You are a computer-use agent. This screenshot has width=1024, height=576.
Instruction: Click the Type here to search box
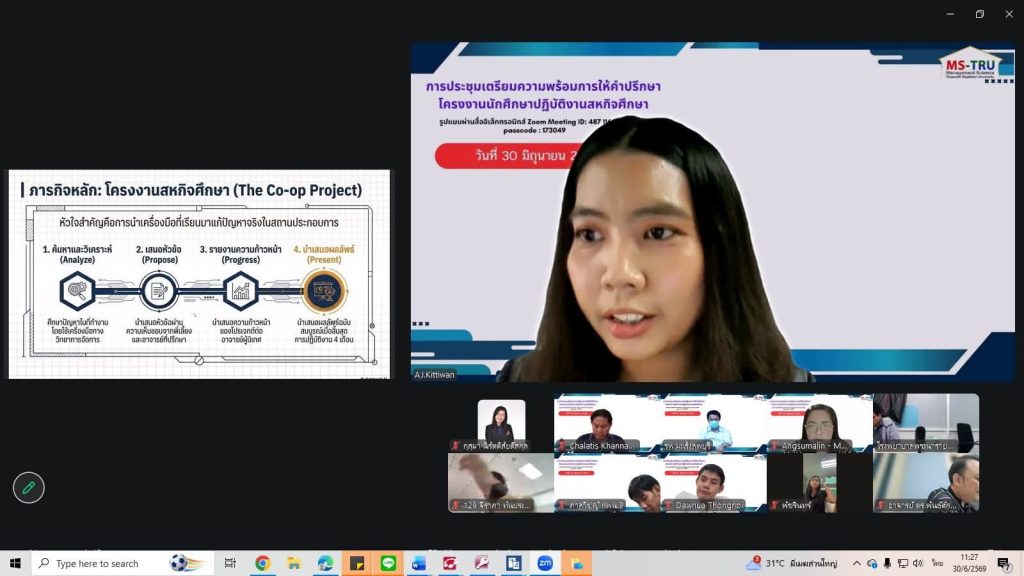coord(123,563)
